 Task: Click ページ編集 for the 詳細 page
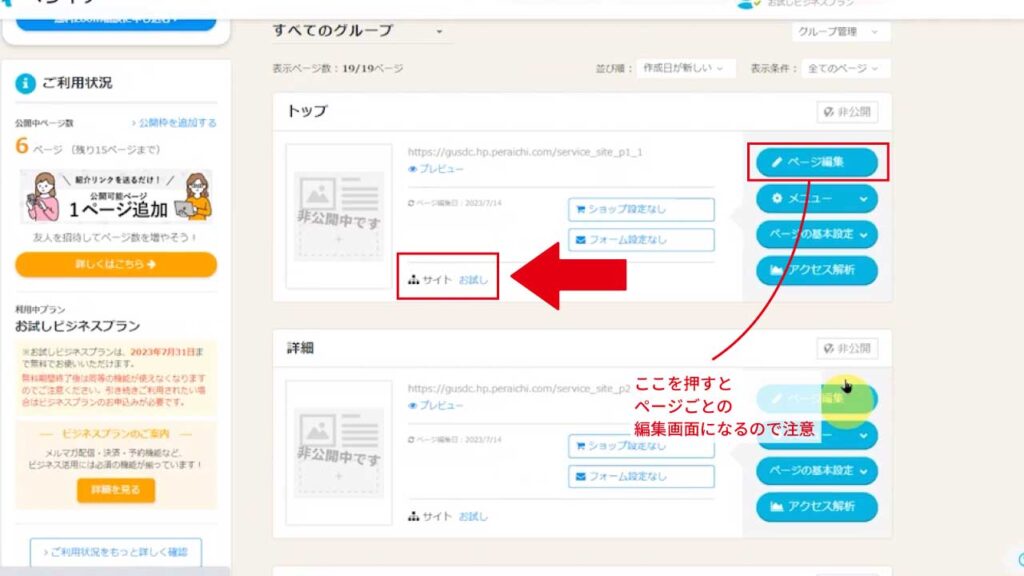tap(816, 398)
